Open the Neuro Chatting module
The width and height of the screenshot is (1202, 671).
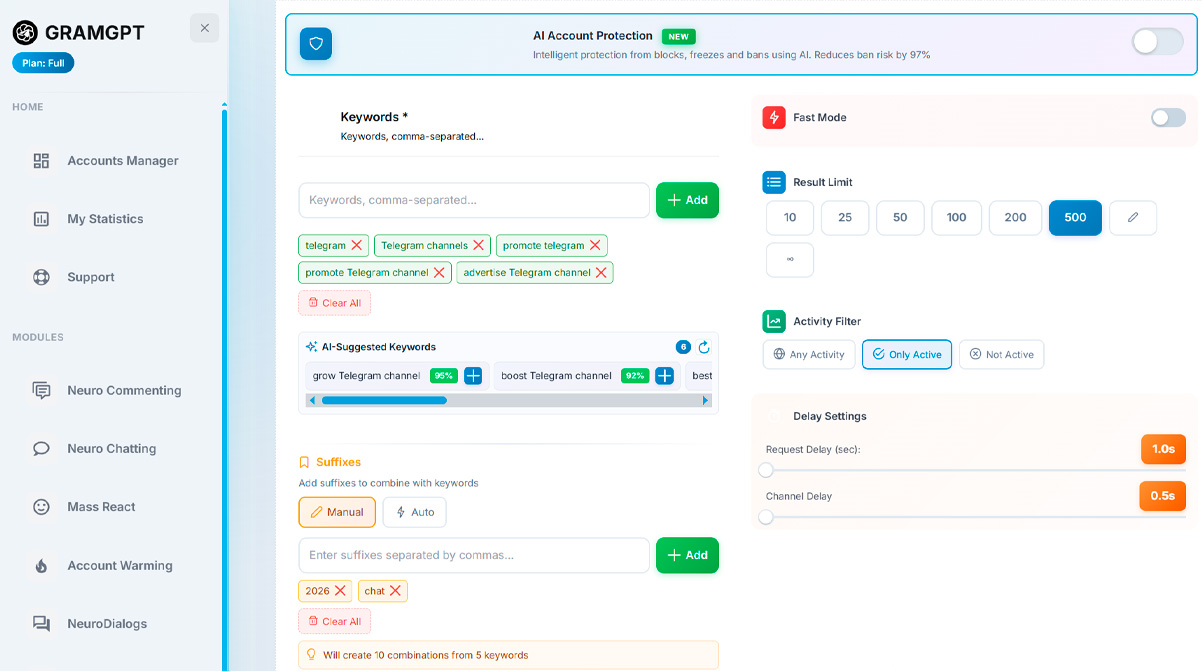[111, 448]
